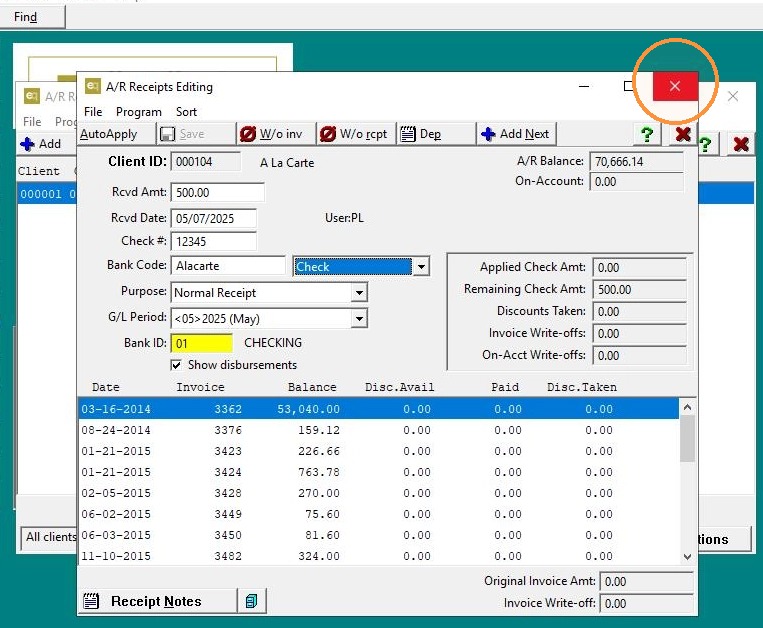This screenshot has height=628, width=763.
Task: Click the W/o inv write-off button
Action: (276, 134)
